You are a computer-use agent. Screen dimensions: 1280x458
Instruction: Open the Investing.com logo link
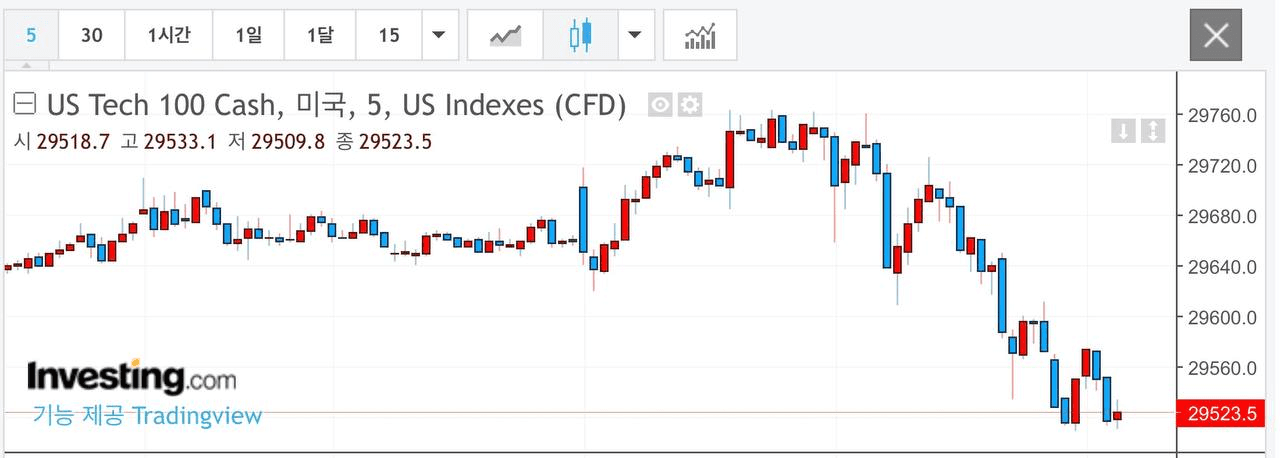(x=132, y=377)
